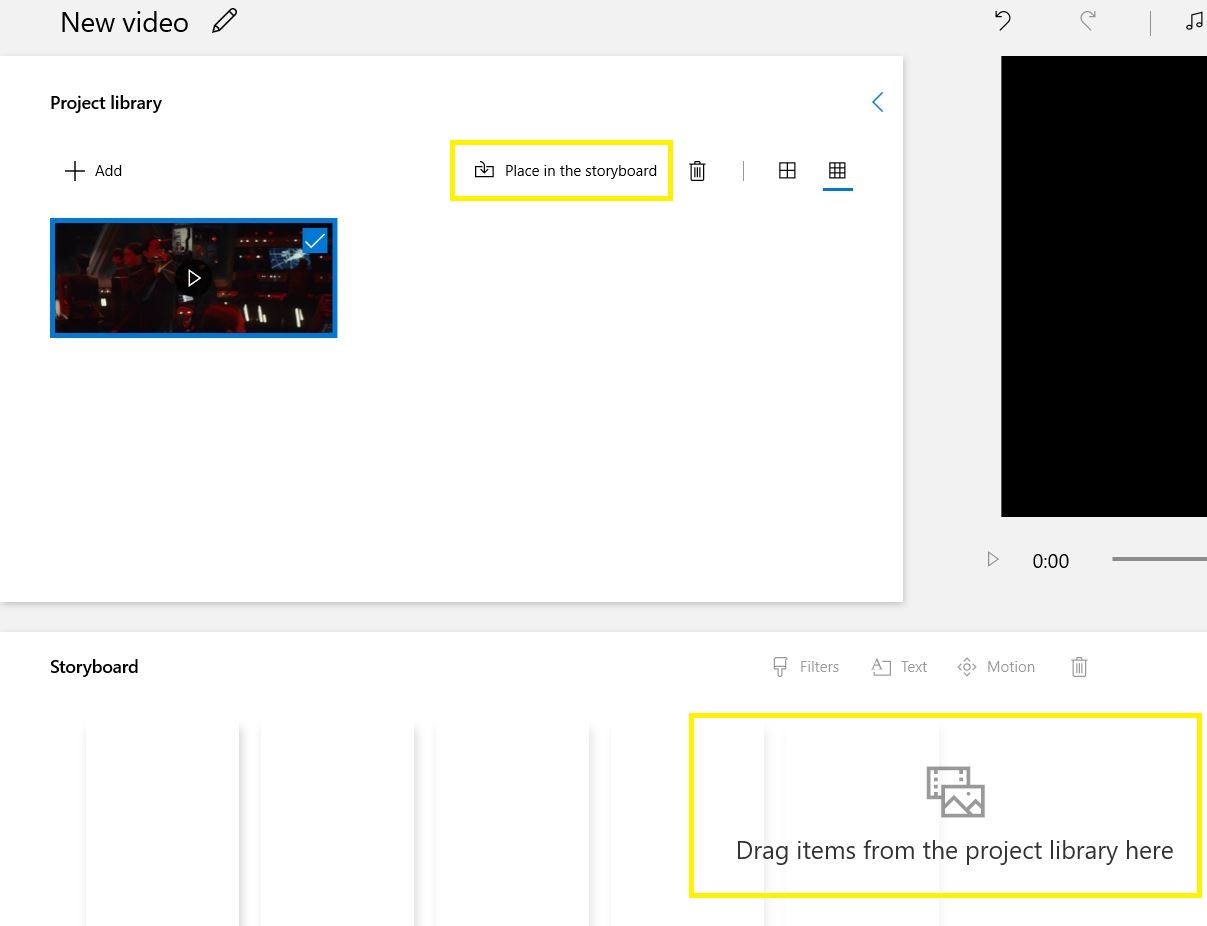Click Place in the storyboard
Viewport: 1207px width, 926px height.
tap(566, 171)
